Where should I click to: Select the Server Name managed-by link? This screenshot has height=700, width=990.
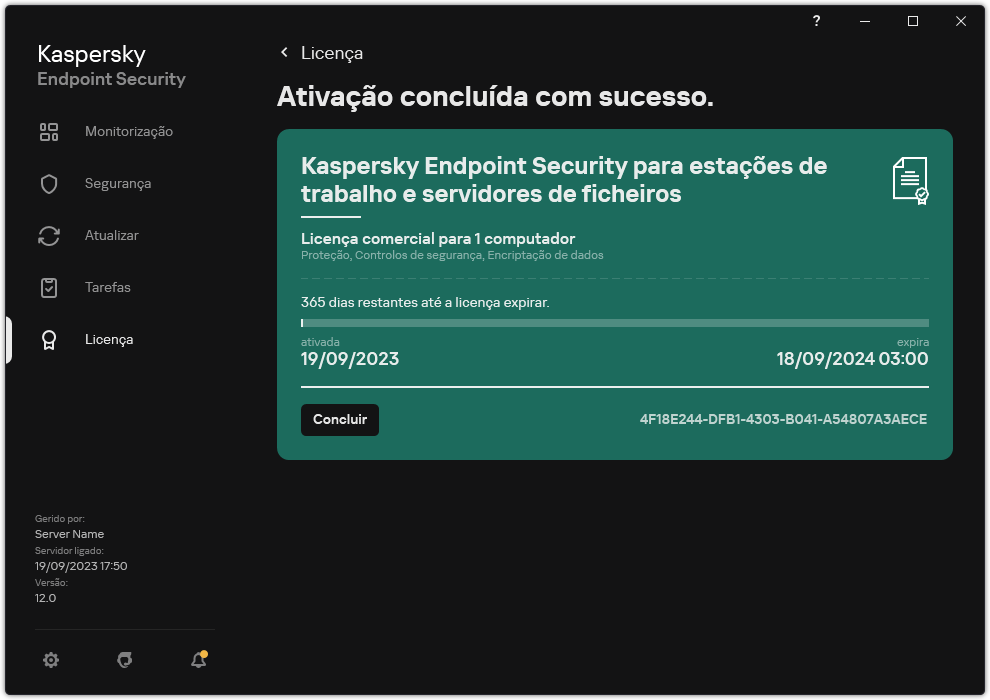pos(69,534)
